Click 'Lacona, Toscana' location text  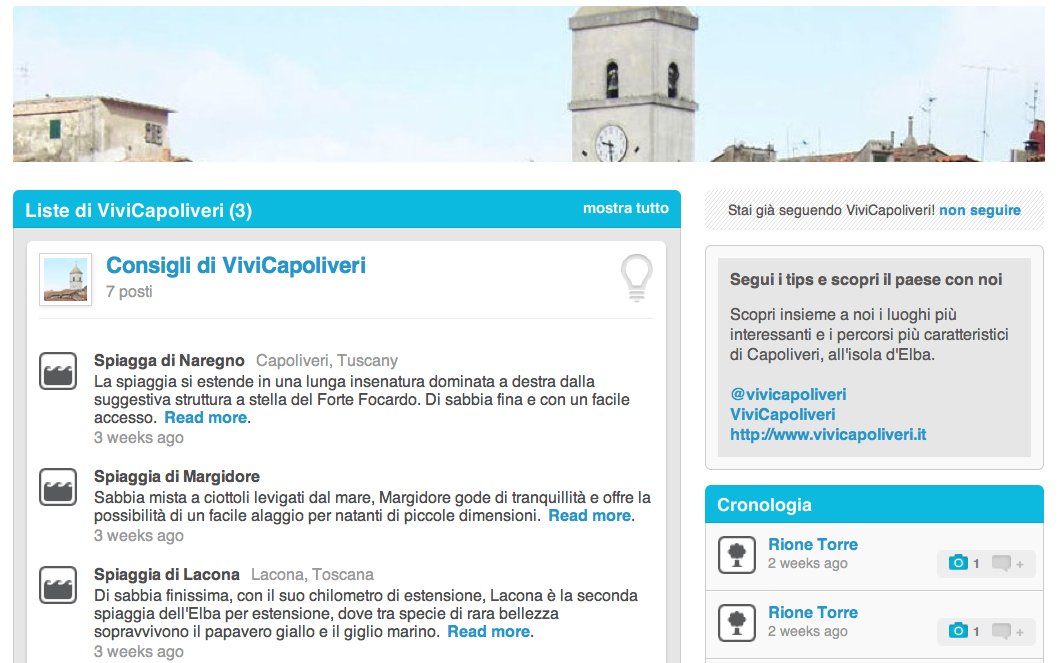click(x=312, y=575)
